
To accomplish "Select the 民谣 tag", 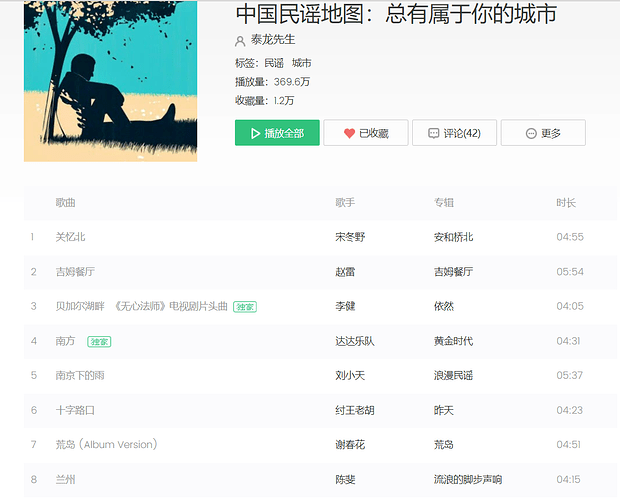I will 273,63.
